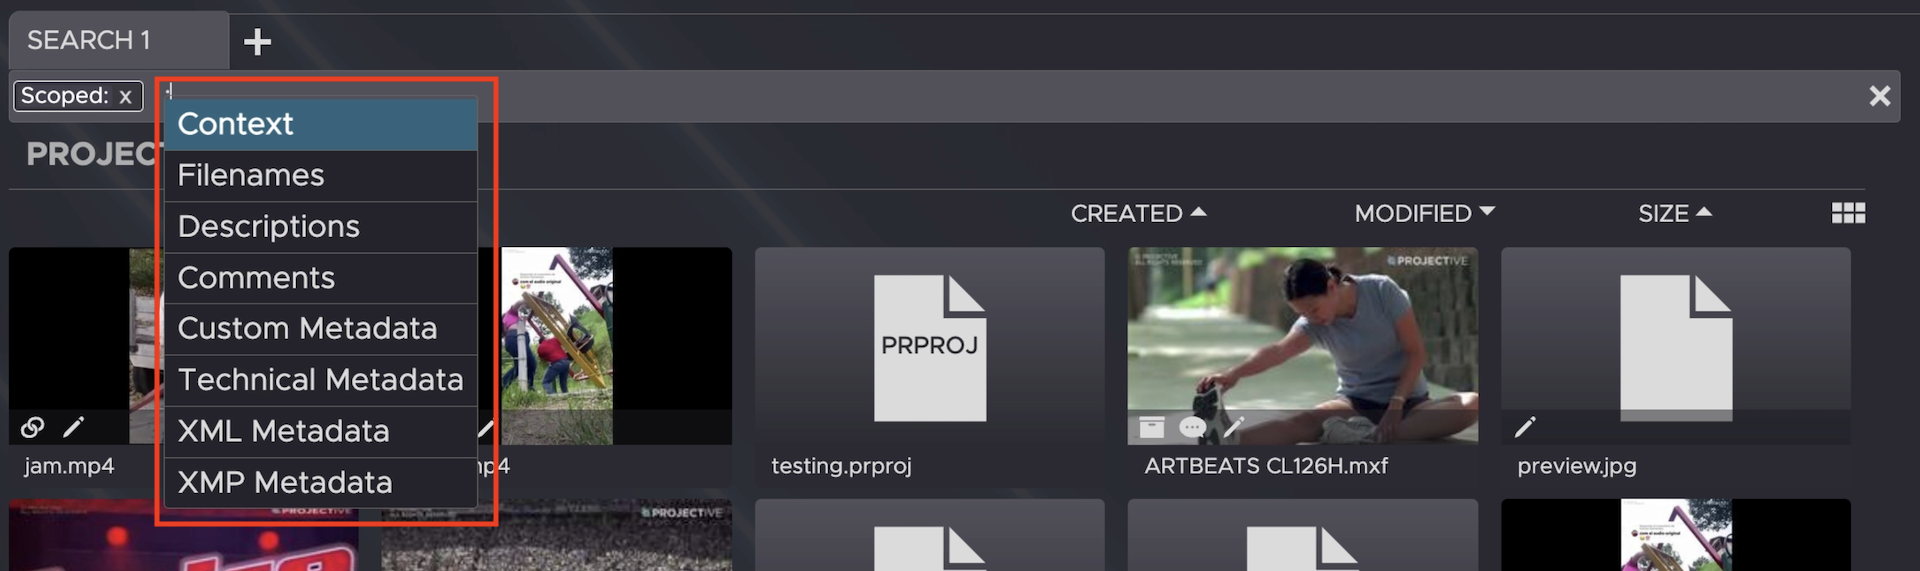Click the link icon on jam.mp4
The image size is (1920, 571).
pyautogui.click(x=32, y=428)
